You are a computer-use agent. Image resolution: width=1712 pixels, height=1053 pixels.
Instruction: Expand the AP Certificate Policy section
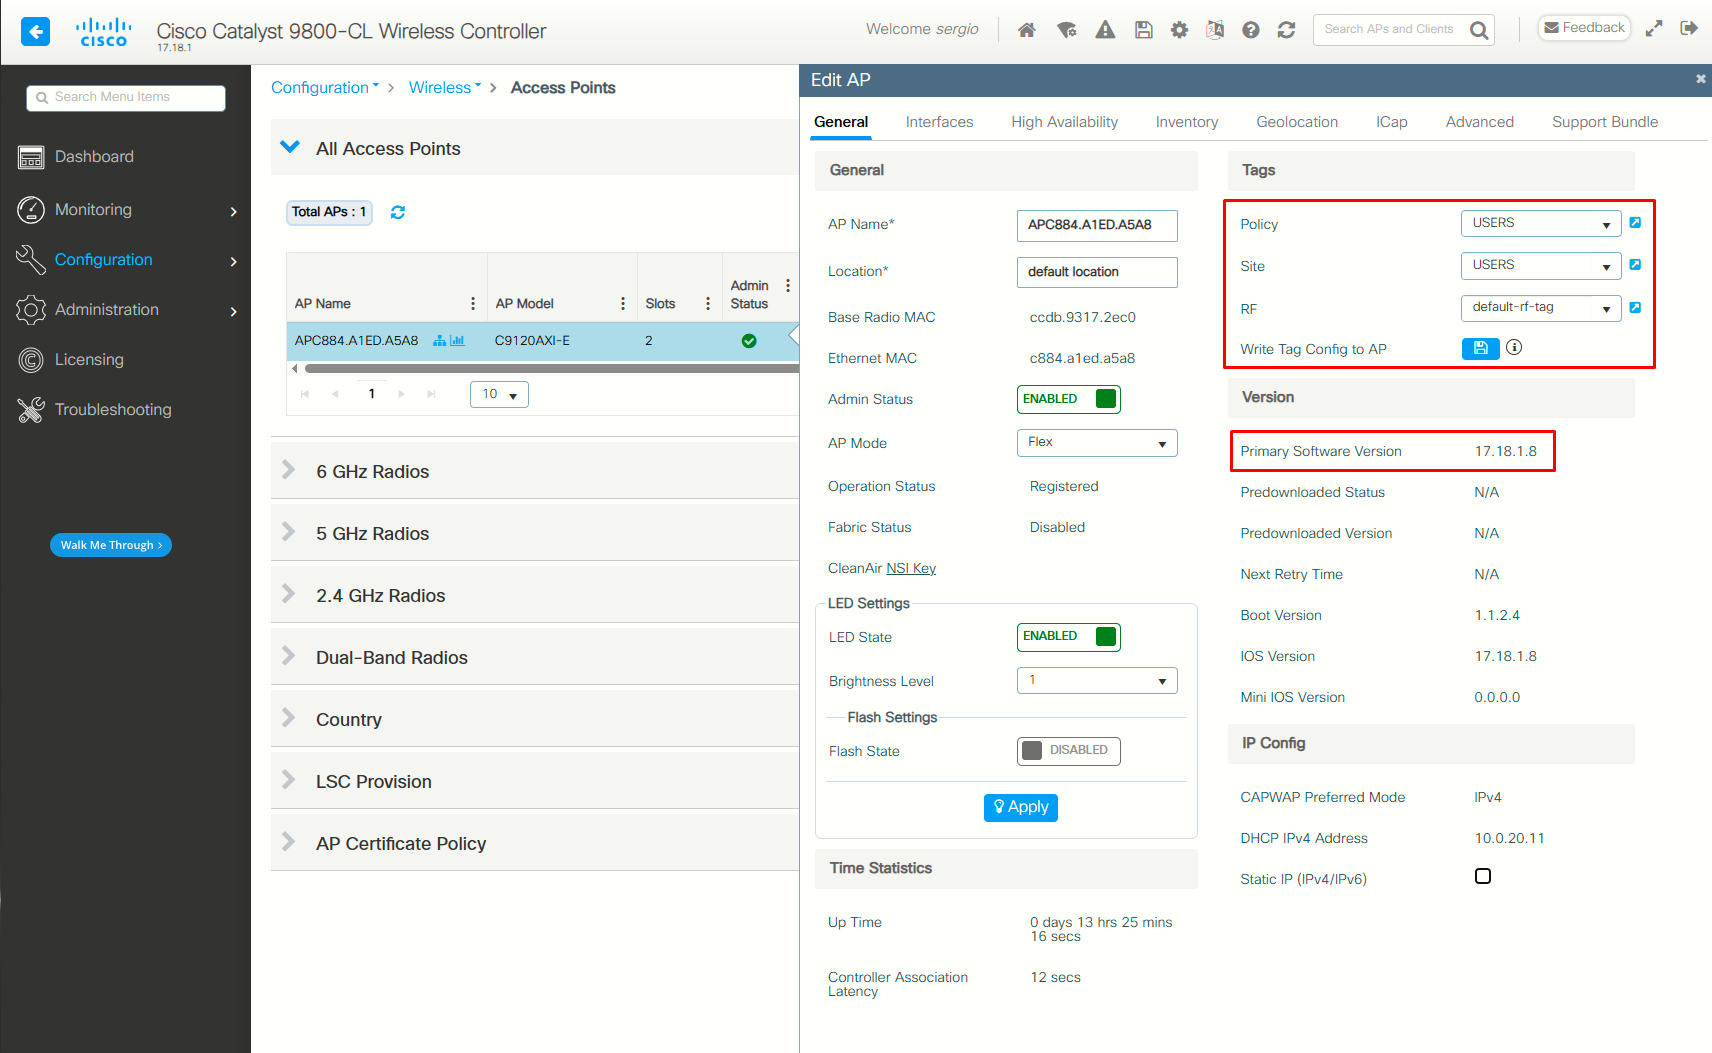tap(535, 843)
